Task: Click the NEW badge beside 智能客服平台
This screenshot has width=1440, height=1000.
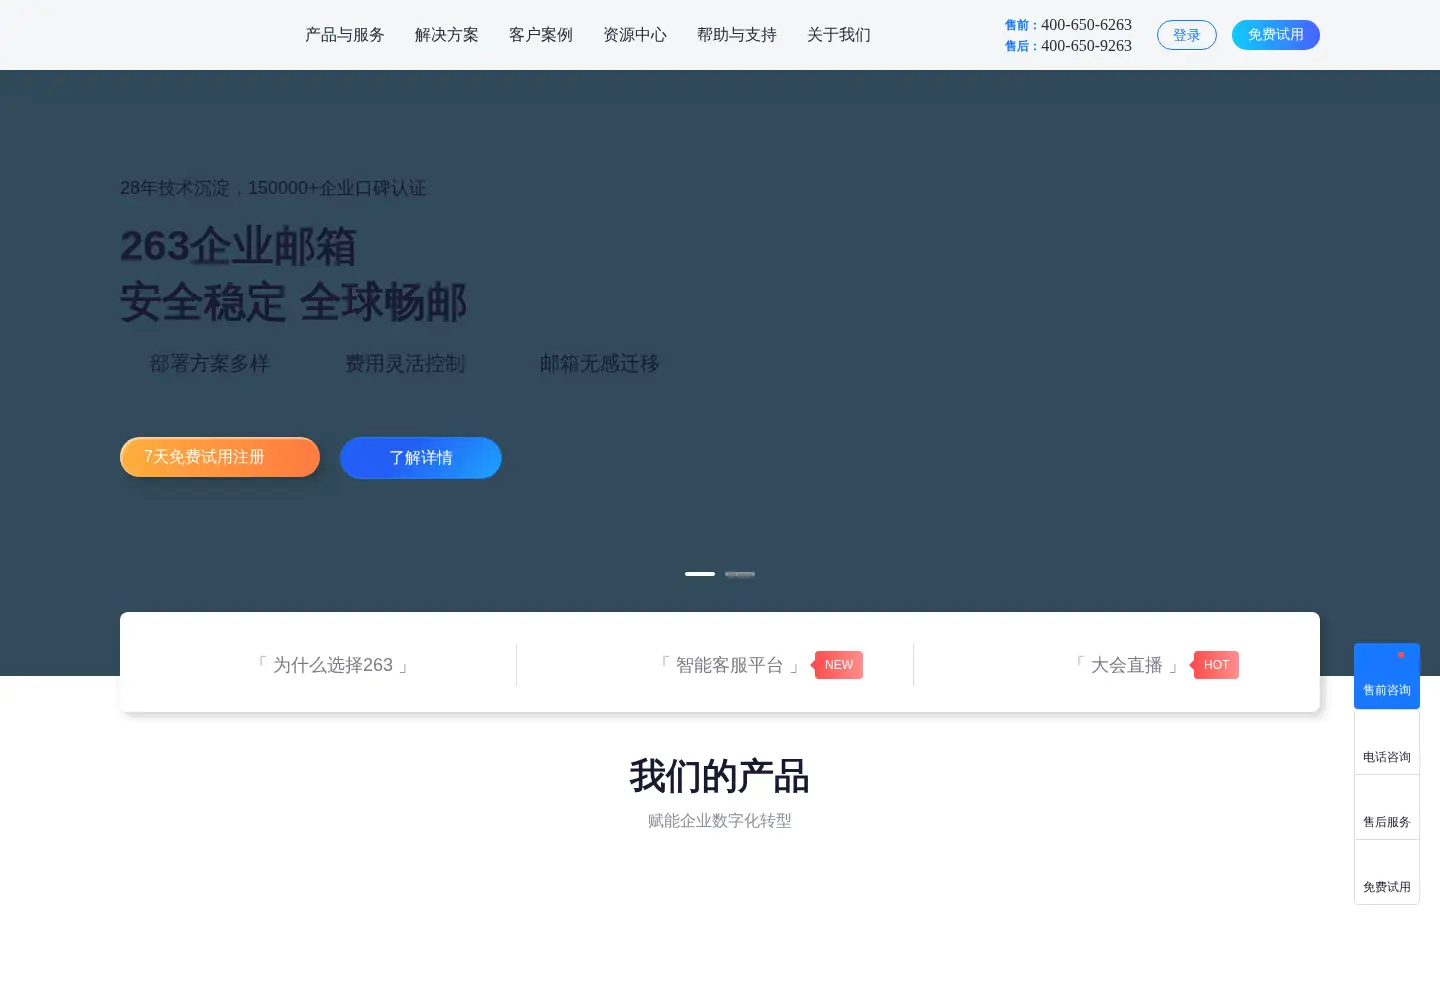Action: 838,665
